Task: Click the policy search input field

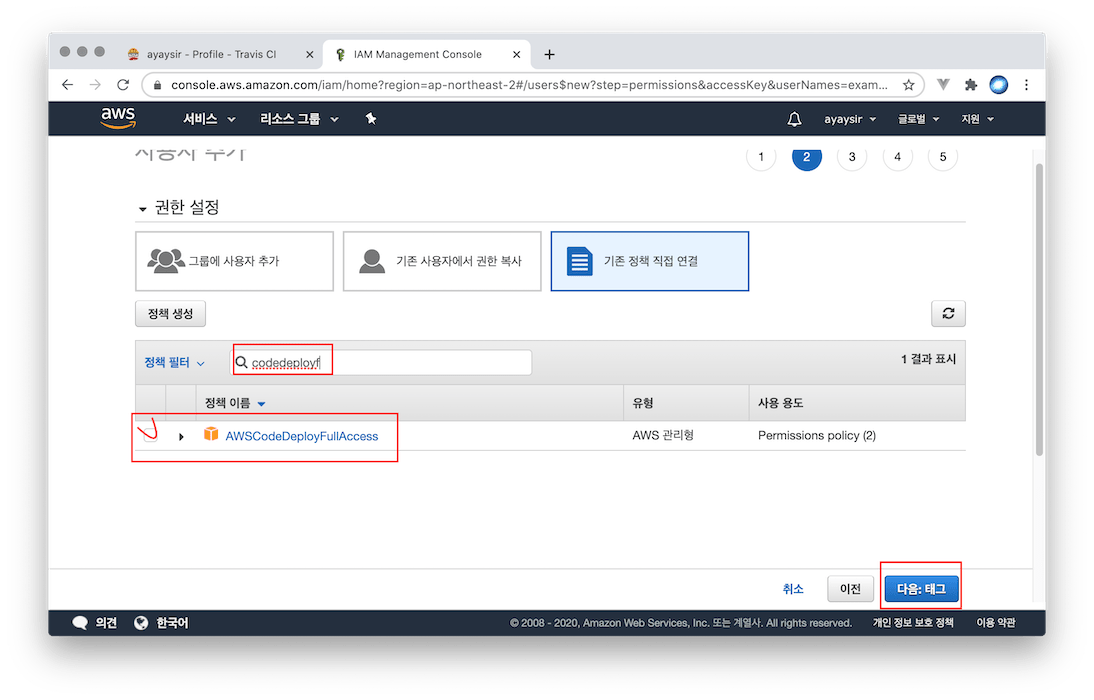Action: click(390, 362)
